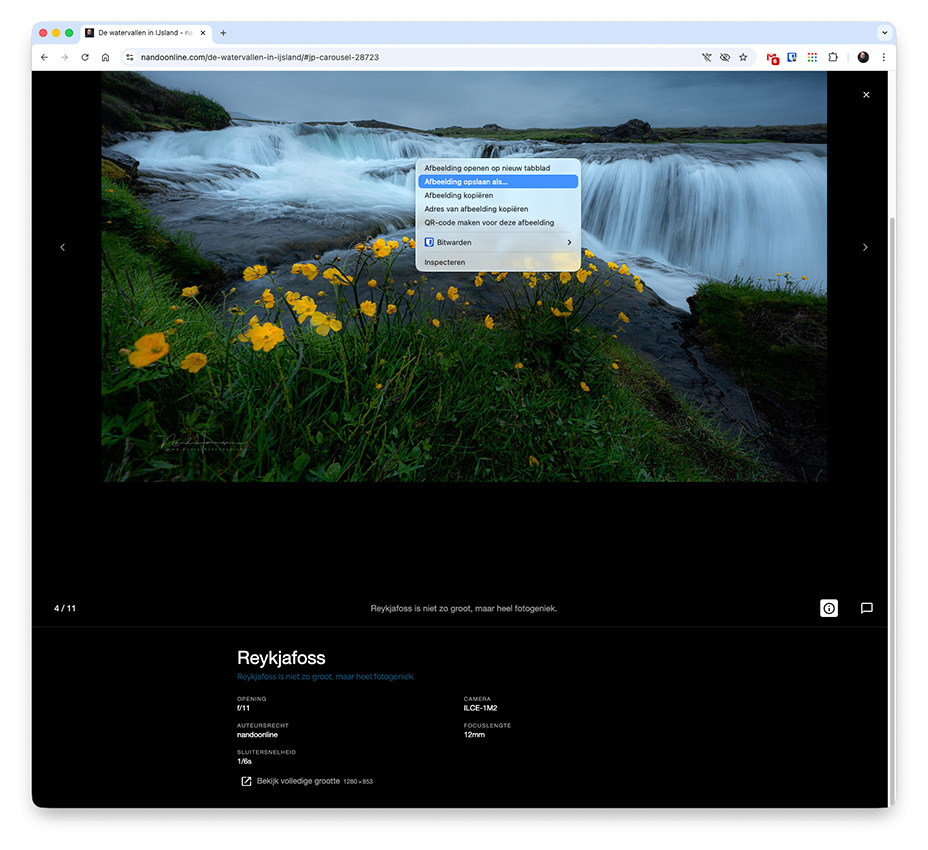This screenshot has height=850, width=928.
Task: Close the image carousel with the X
Action: pyautogui.click(x=866, y=95)
